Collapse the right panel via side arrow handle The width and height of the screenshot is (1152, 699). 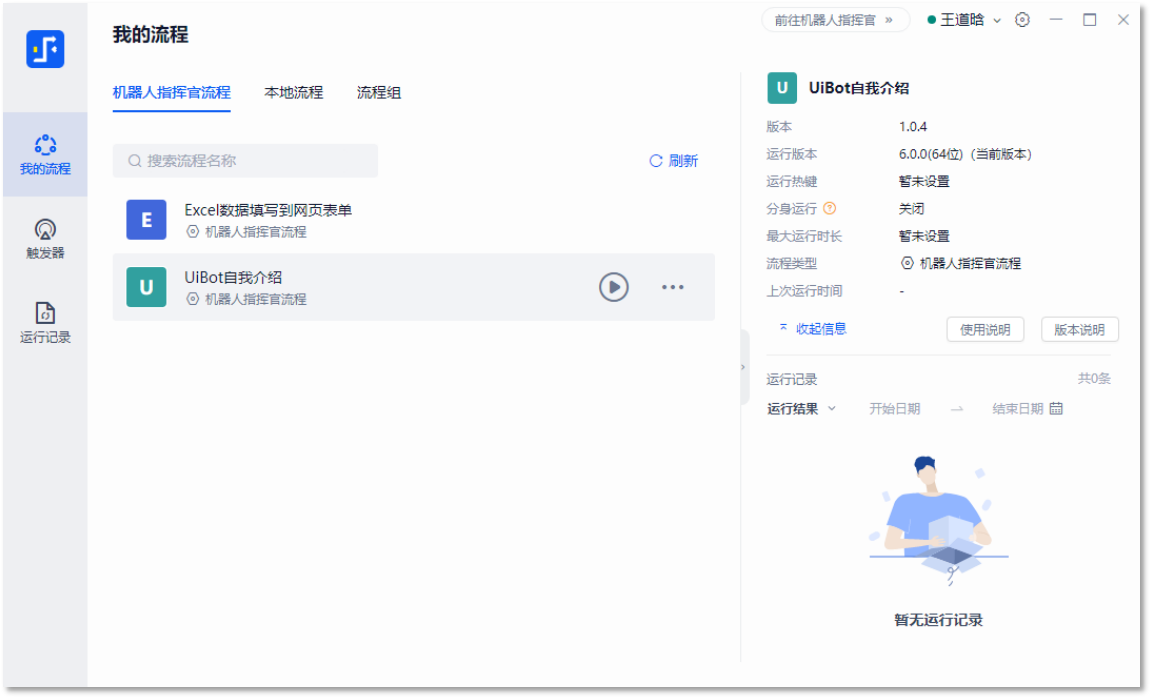click(x=744, y=367)
